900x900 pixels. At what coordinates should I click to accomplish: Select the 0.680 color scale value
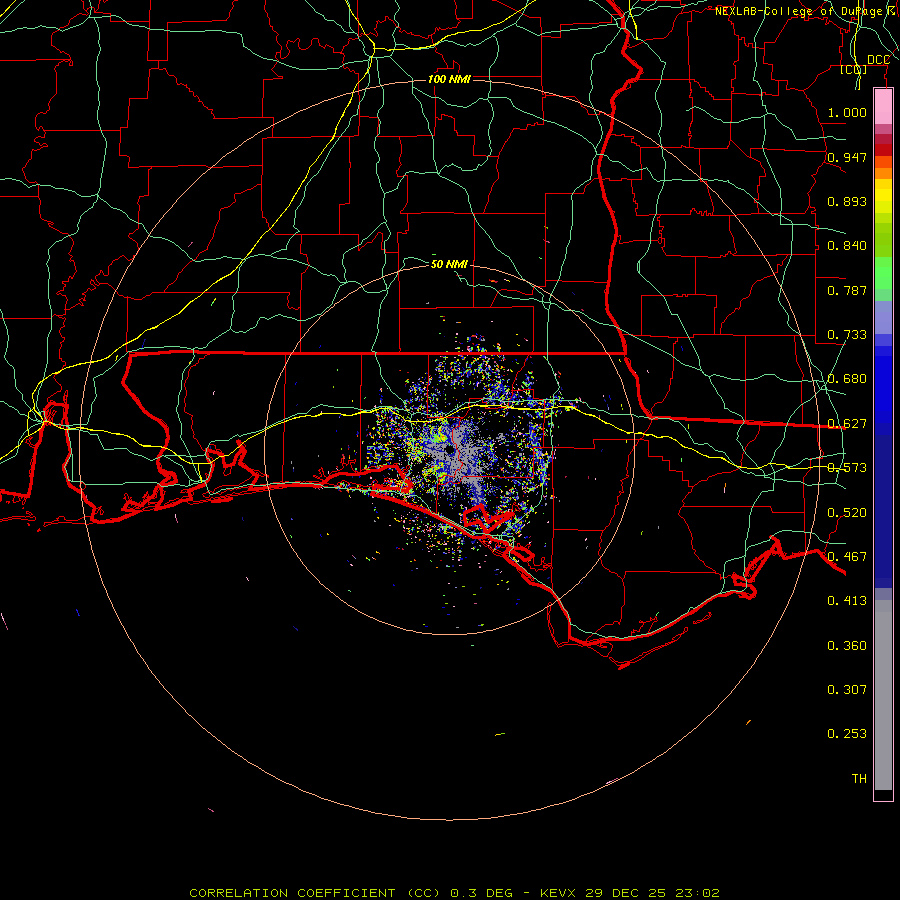[x=847, y=379]
